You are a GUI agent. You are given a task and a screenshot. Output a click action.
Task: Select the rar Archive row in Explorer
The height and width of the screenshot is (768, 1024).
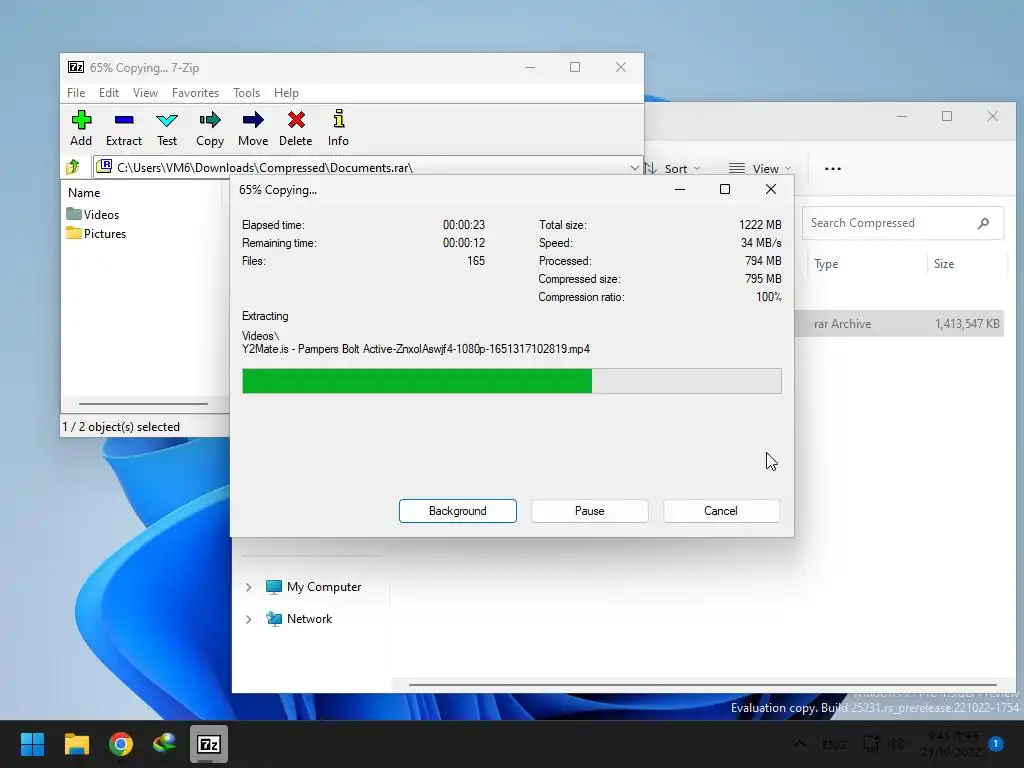(899, 324)
